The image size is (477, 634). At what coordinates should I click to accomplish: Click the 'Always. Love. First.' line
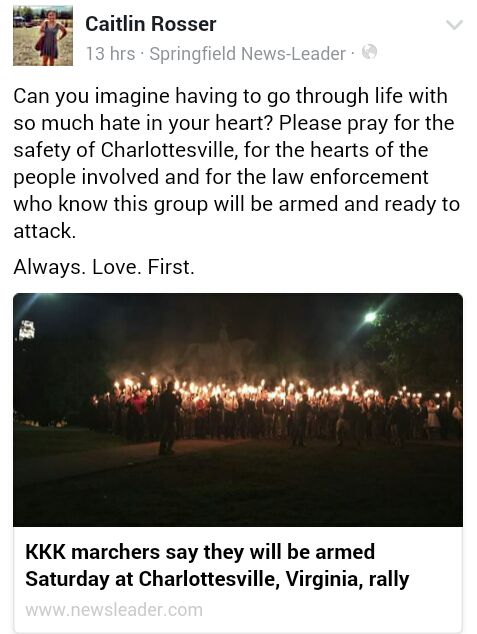coord(104,267)
